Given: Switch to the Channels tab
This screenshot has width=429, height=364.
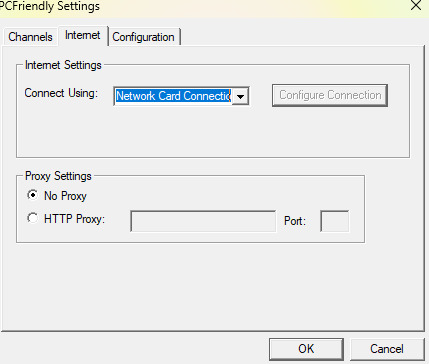Looking at the screenshot, I should (30, 37).
